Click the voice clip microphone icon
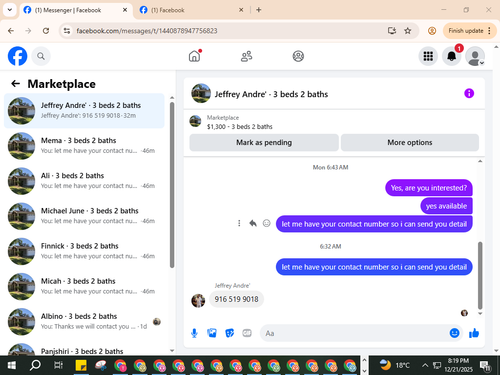The image size is (500, 375). 194,333
